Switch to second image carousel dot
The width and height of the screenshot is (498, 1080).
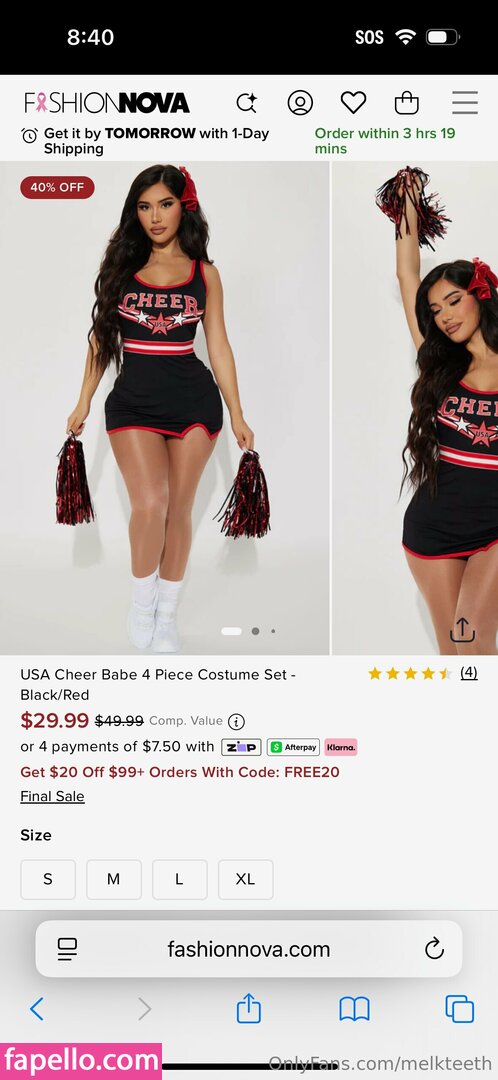[x=256, y=630]
